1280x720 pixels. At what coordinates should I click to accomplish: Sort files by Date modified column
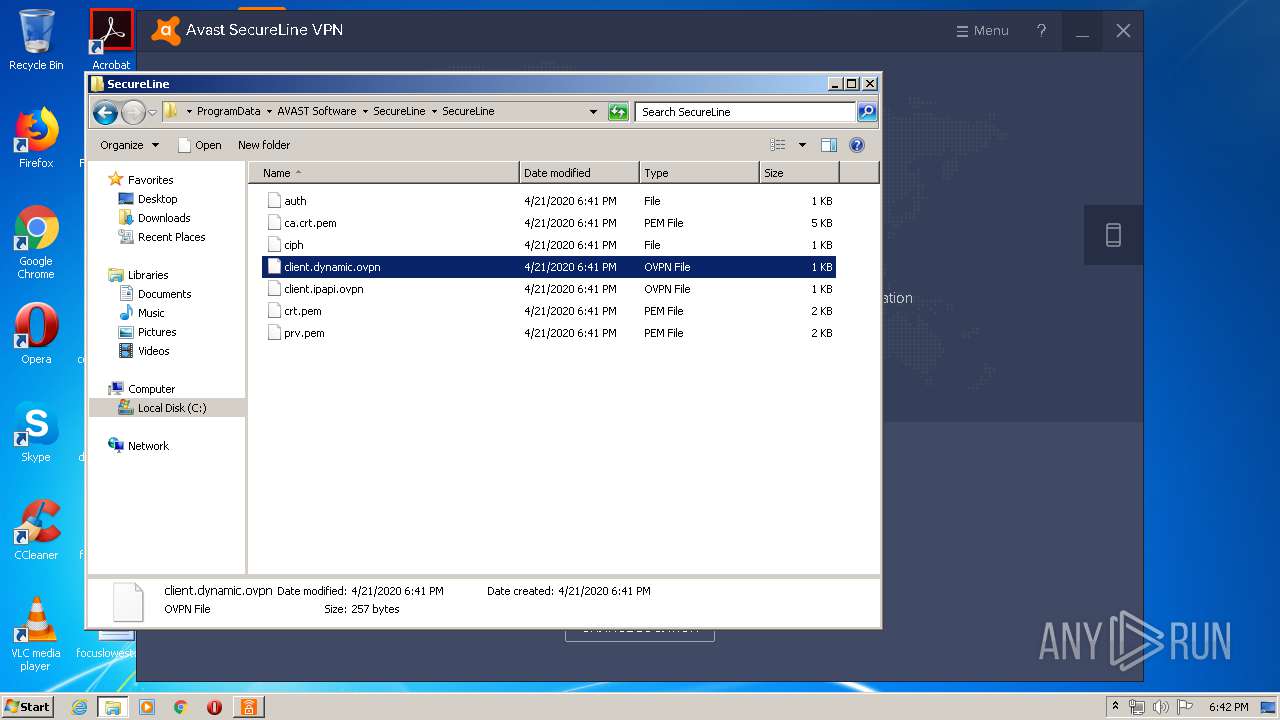pos(579,173)
